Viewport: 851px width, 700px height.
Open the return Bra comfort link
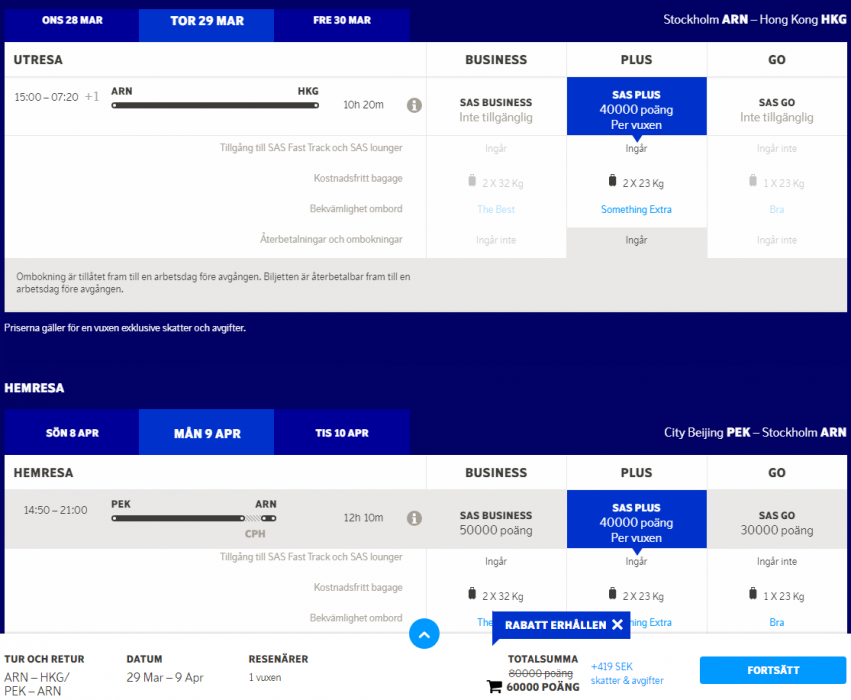coord(776,623)
